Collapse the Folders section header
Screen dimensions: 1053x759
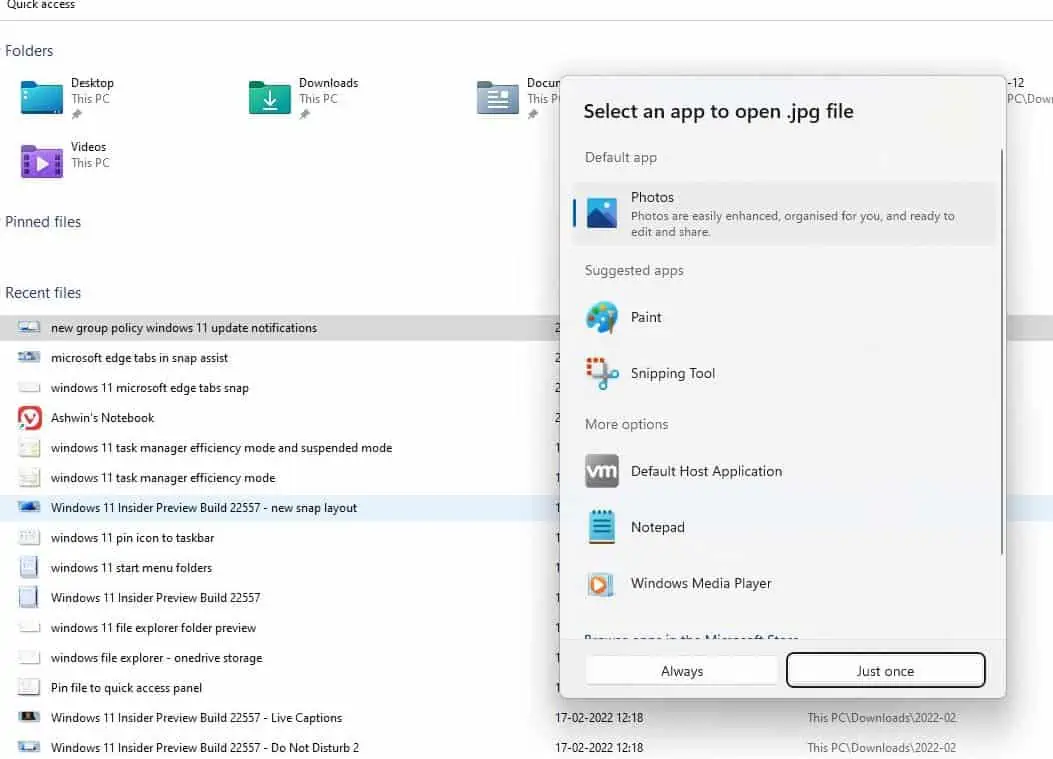coord(29,51)
